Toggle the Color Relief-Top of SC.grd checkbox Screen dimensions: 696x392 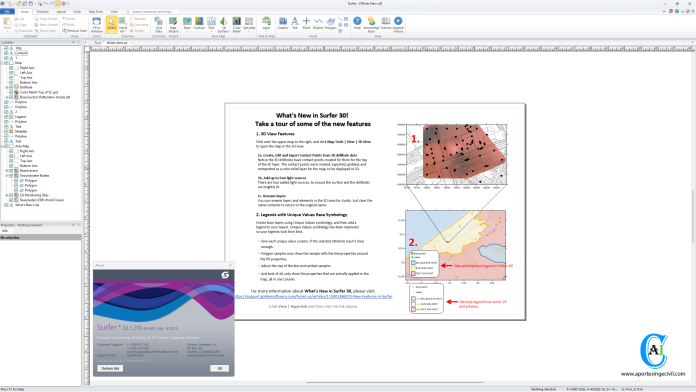pyautogui.click(x=11, y=92)
